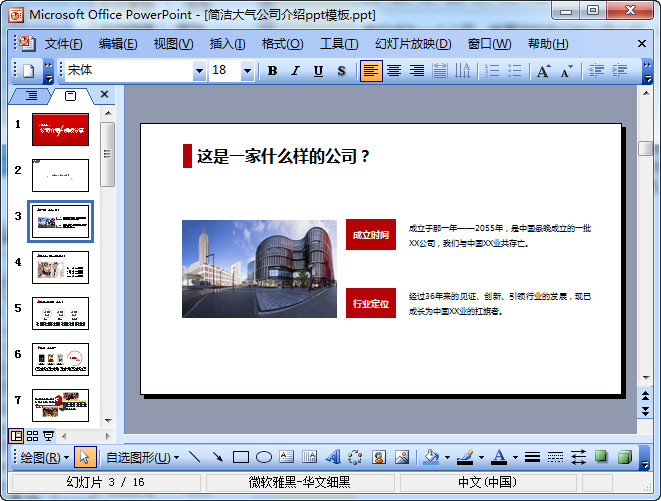Toggle Underline formatting
Image resolution: width=661 pixels, height=501 pixels.
[x=318, y=70]
